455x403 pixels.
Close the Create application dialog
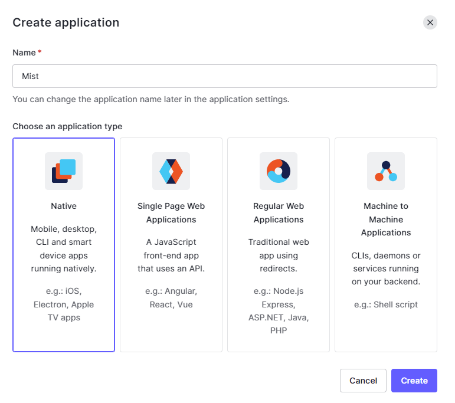tap(430, 22)
